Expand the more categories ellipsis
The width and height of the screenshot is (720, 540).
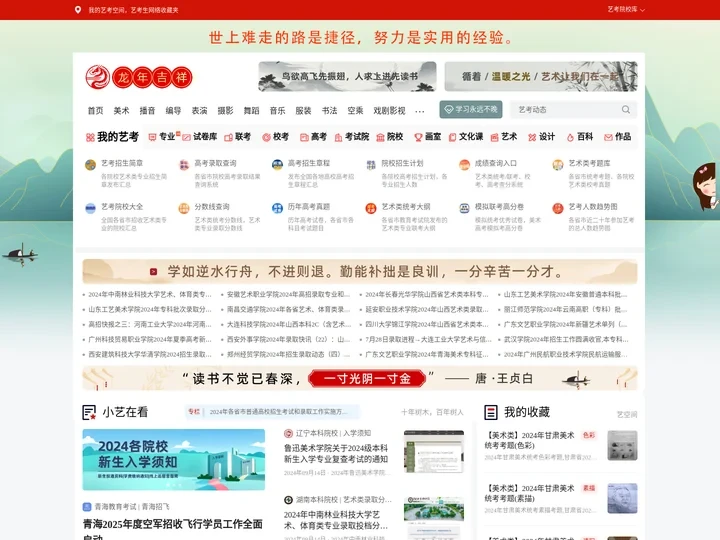pyautogui.click(x=420, y=111)
